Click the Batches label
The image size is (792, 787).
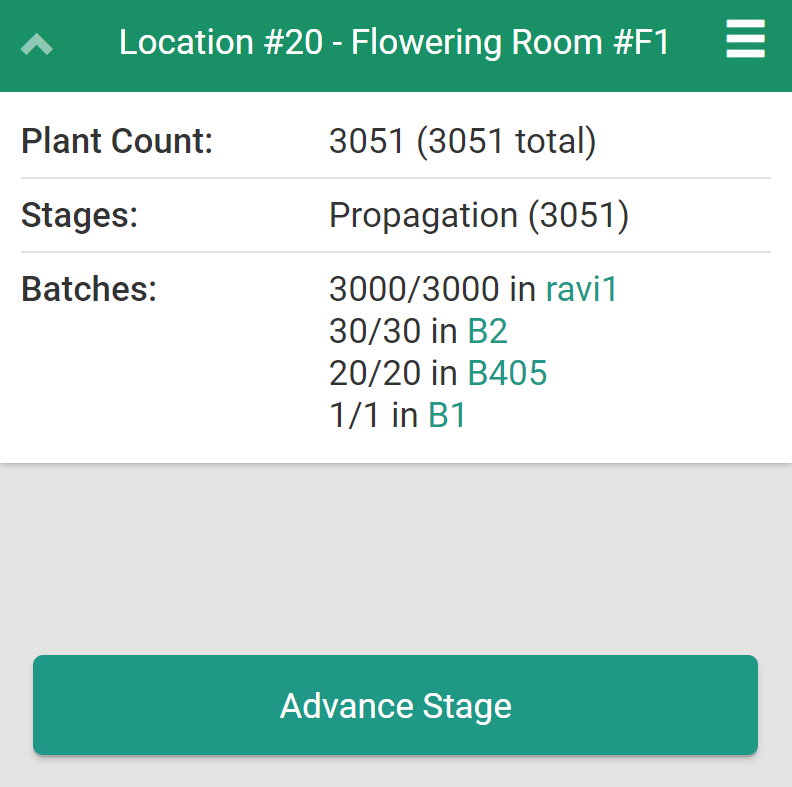coord(89,289)
